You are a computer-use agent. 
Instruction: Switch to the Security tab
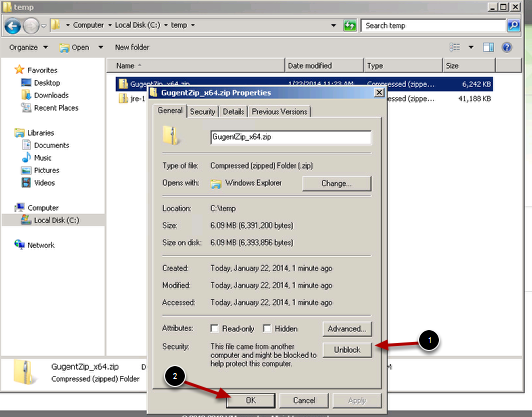[x=203, y=112]
